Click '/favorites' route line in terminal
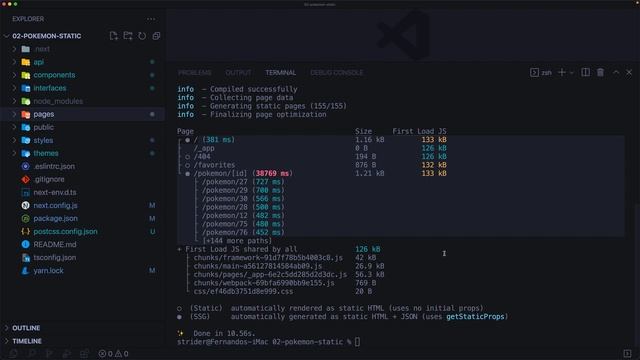The width and height of the screenshot is (640, 360). pyautogui.click(x=214, y=165)
